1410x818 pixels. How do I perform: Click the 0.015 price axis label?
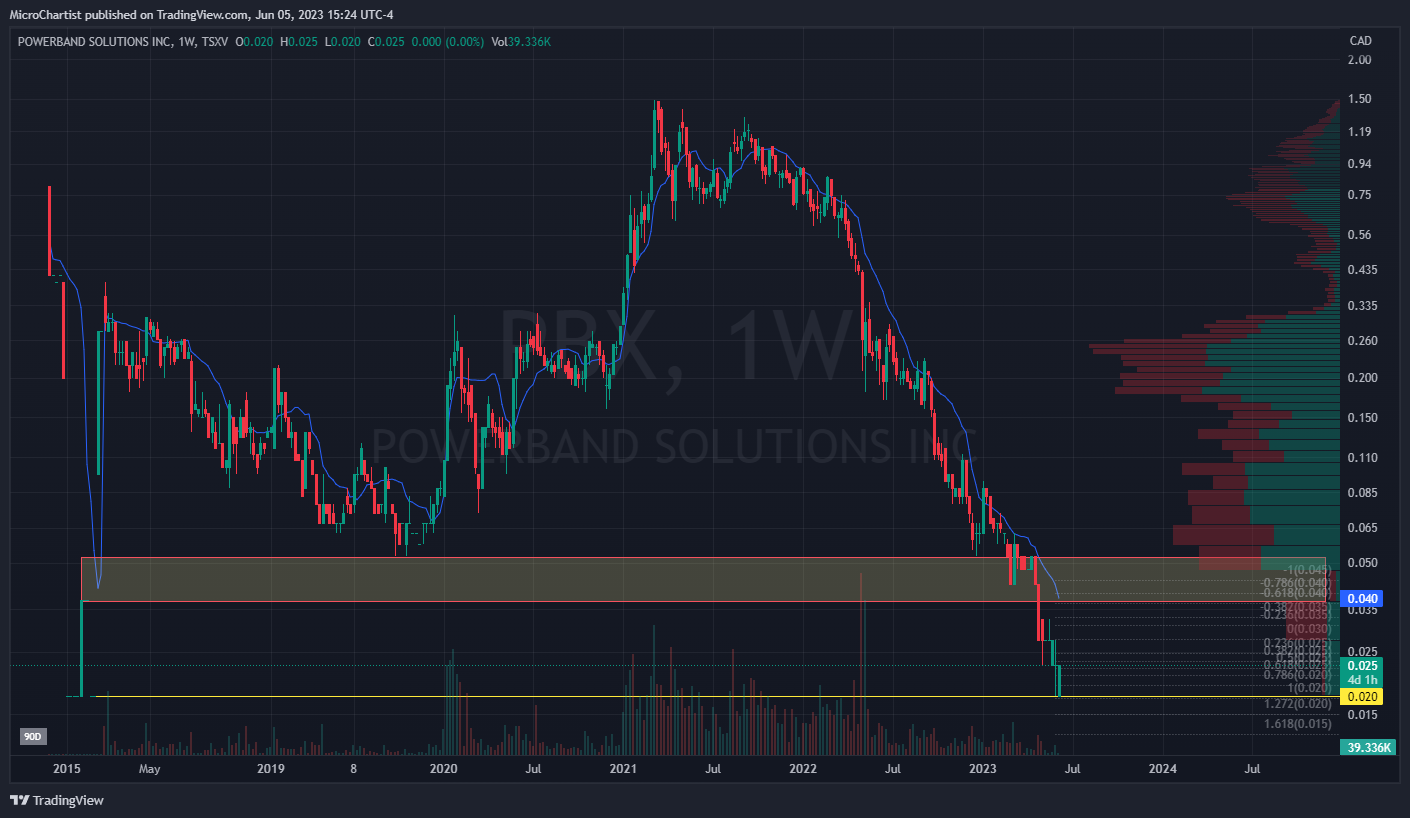[1362, 714]
